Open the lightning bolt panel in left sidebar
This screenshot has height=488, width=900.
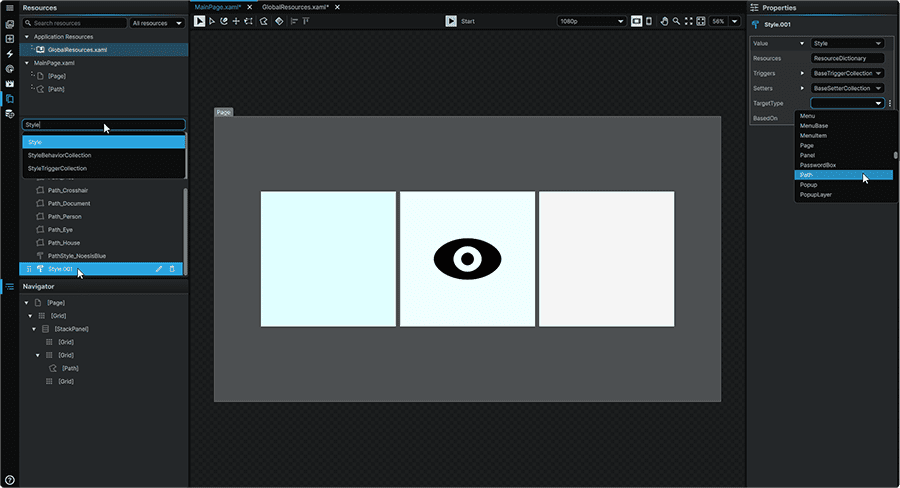(x=9, y=54)
